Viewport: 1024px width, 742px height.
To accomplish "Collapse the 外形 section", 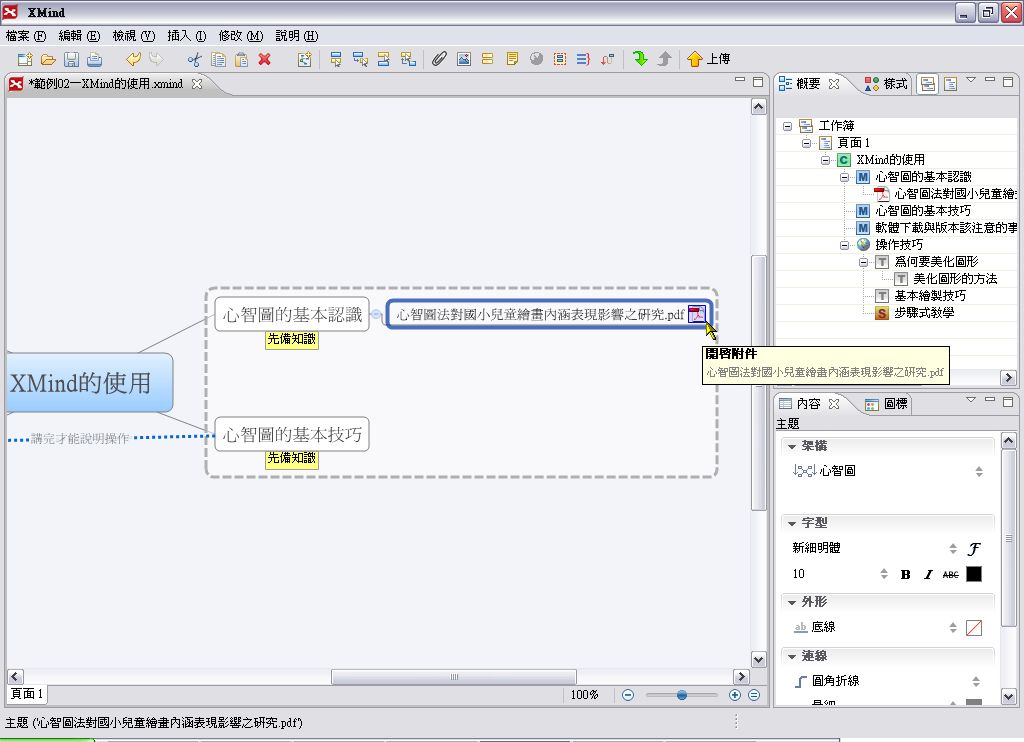I will [x=792, y=602].
